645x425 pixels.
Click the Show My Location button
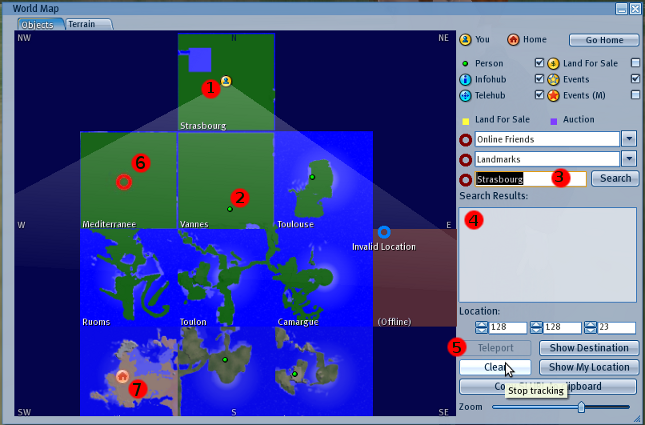click(589, 367)
